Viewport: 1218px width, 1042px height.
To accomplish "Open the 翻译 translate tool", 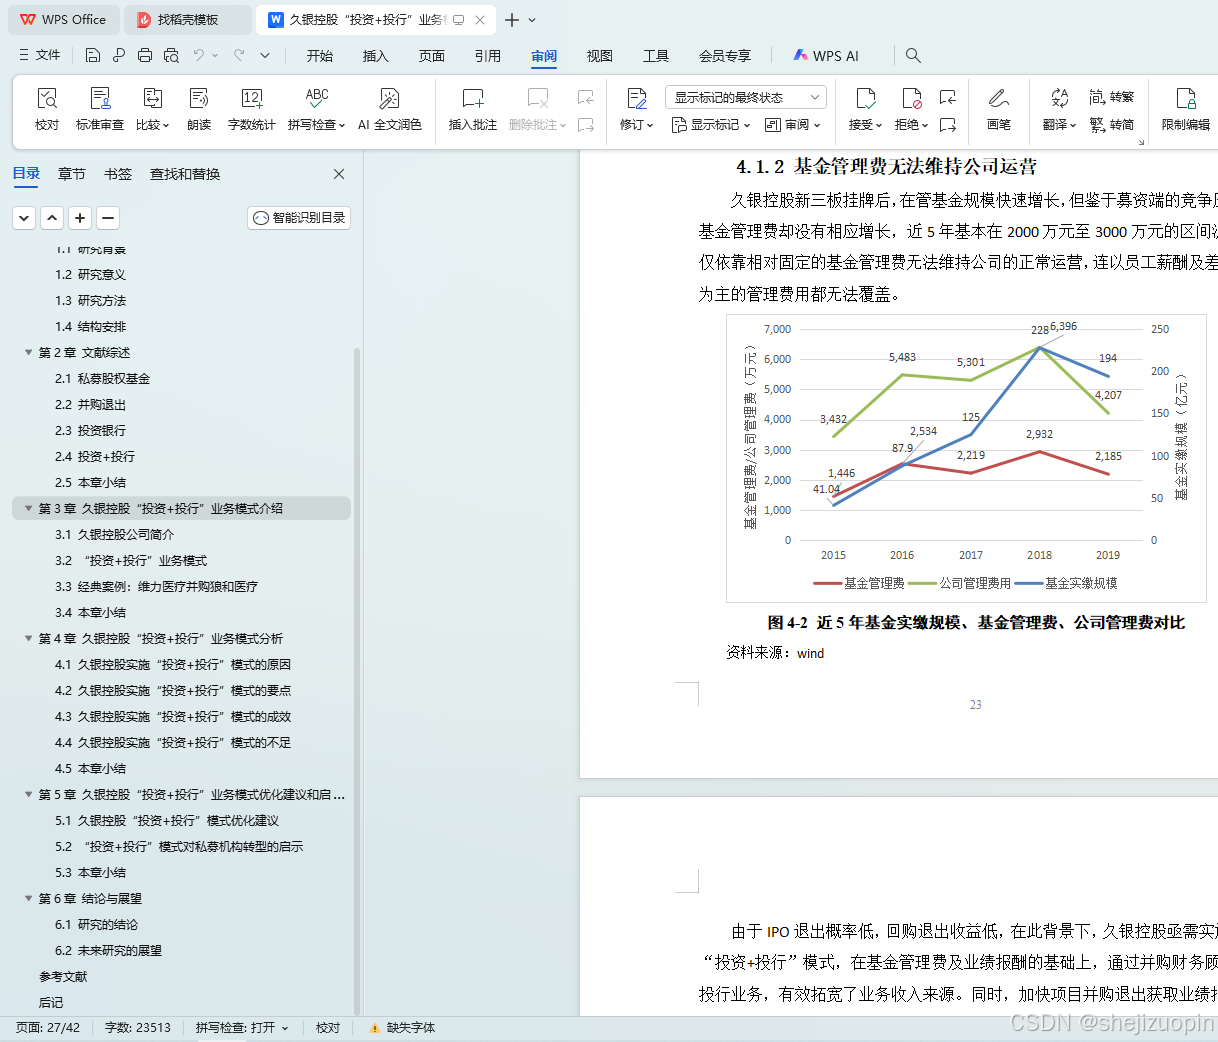I will tap(1059, 109).
